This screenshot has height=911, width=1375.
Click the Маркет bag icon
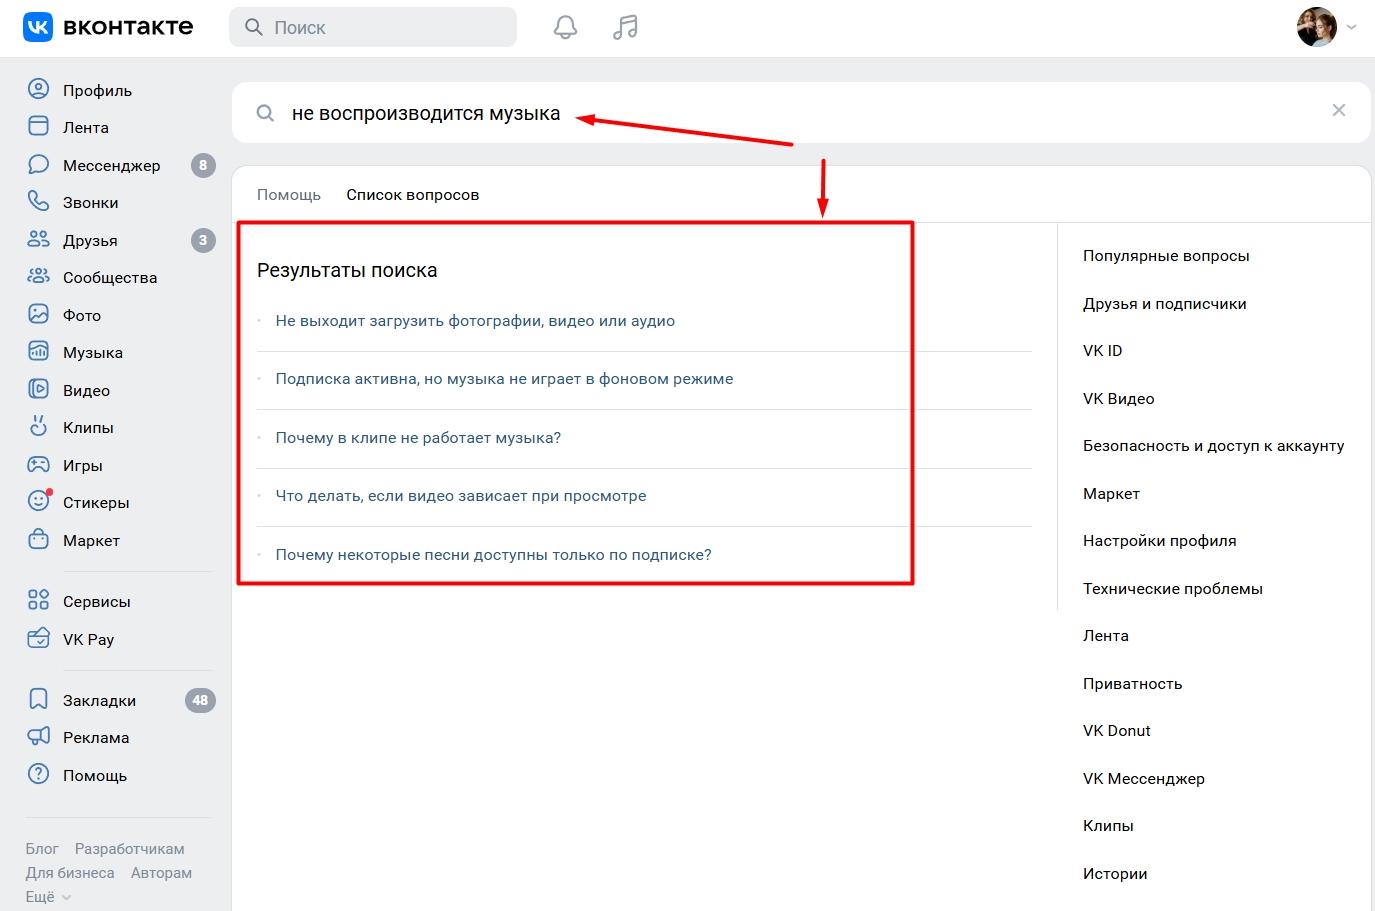38,540
